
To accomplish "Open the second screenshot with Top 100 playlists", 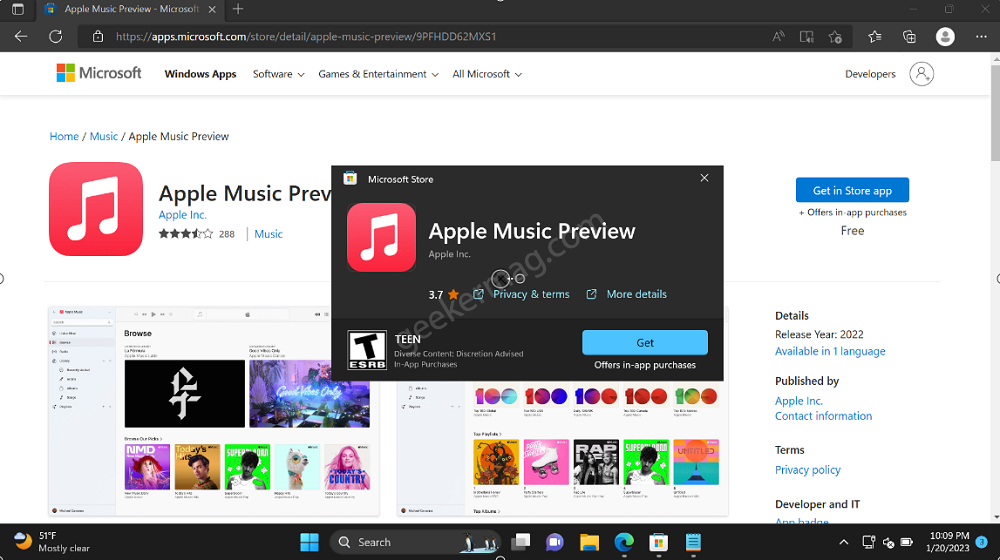I will coord(562,448).
